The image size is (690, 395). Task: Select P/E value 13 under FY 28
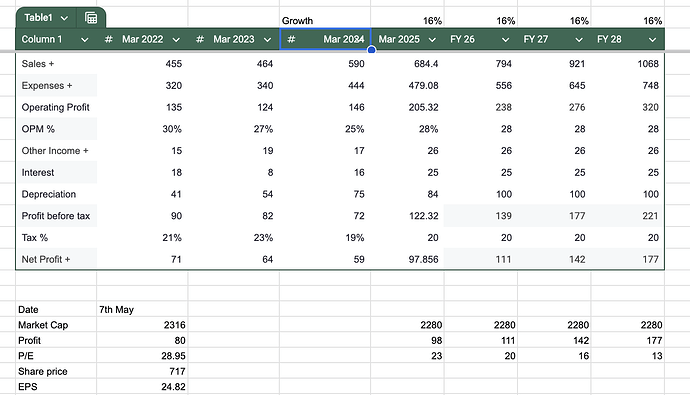tap(657, 356)
